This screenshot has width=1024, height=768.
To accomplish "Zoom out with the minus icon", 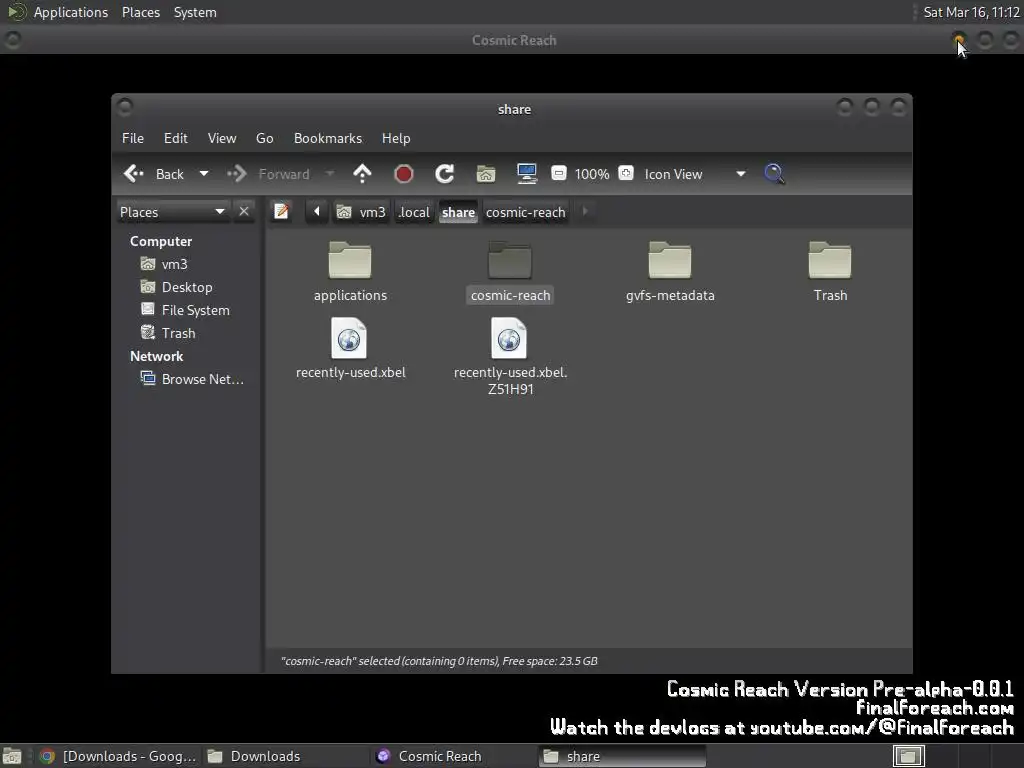I will pyautogui.click(x=558, y=173).
